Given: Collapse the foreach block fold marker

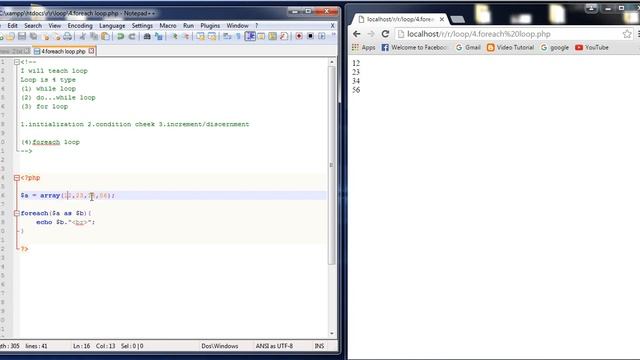Looking at the screenshot, I should pyautogui.click(x=17, y=213).
